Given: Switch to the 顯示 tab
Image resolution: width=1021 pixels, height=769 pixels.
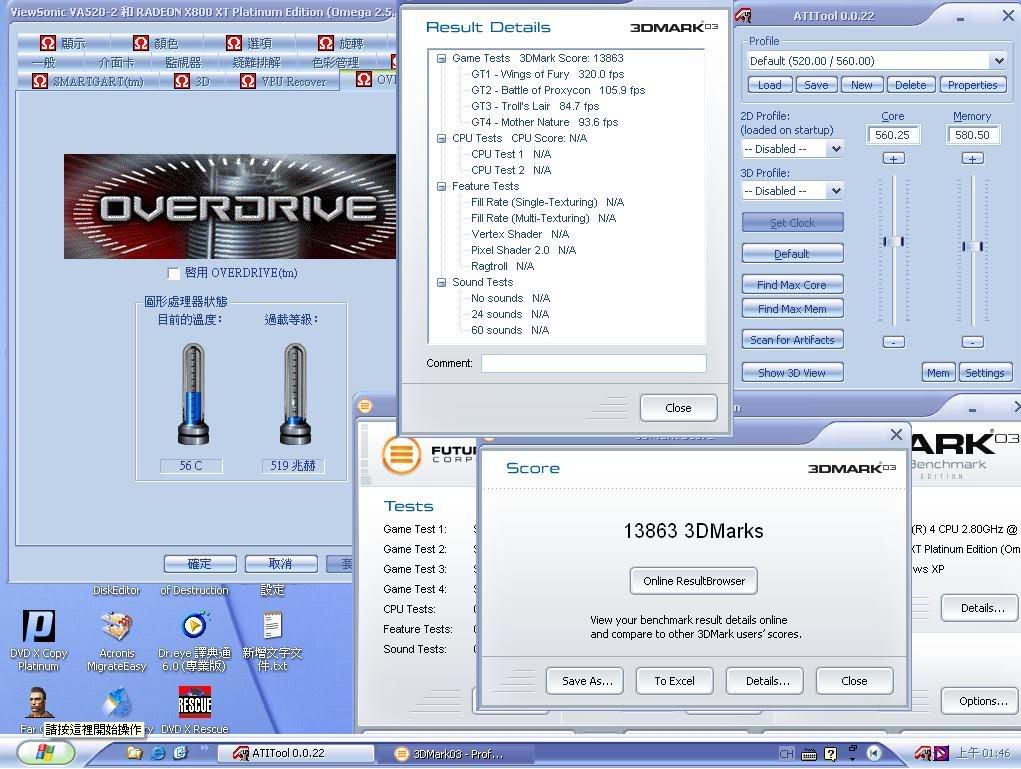Looking at the screenshot, I should pos(63,43).
